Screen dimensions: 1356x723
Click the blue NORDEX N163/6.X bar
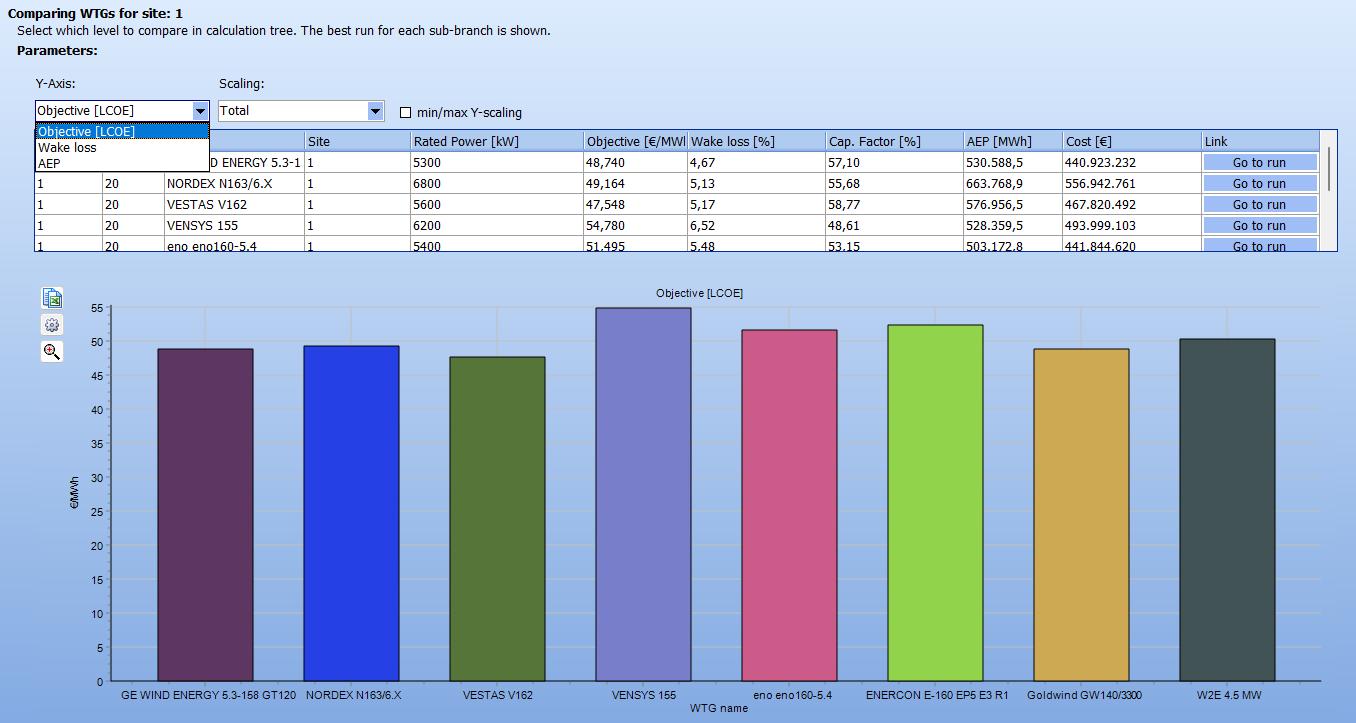click(351, 513)
